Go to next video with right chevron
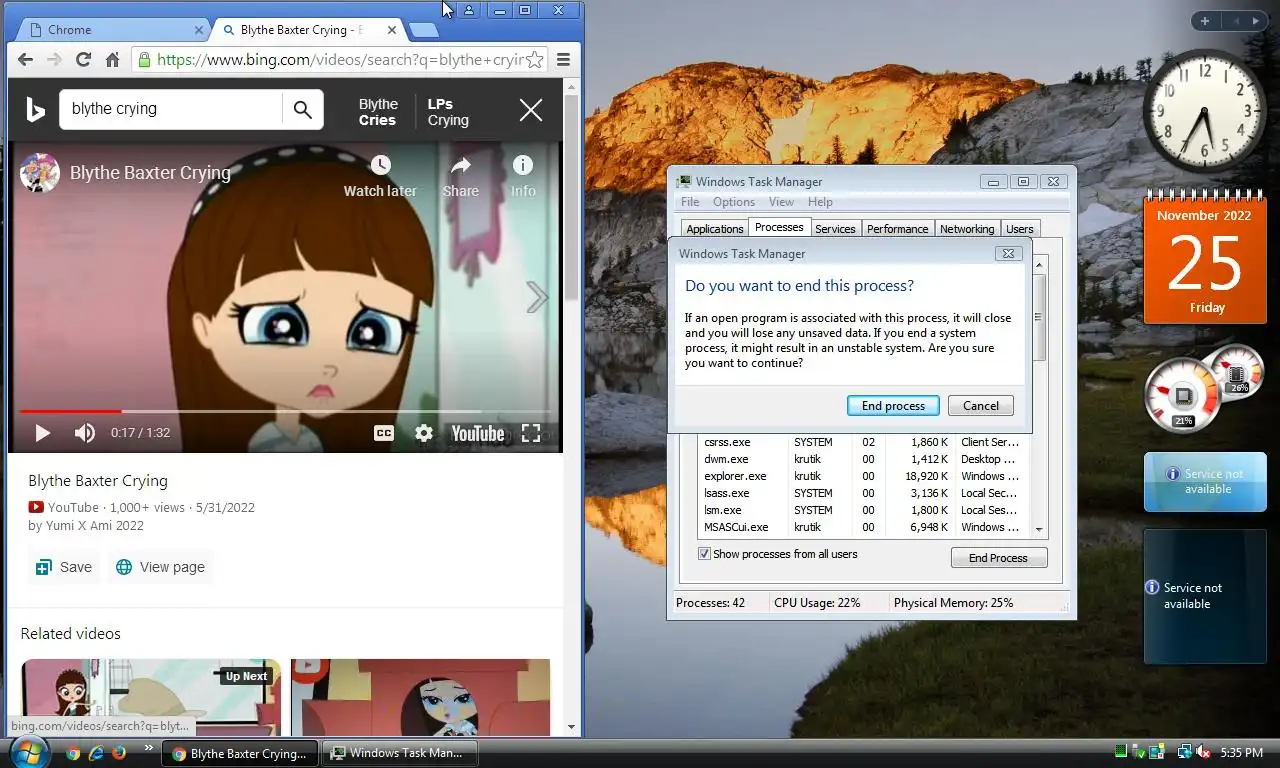 tap(537, 297)
